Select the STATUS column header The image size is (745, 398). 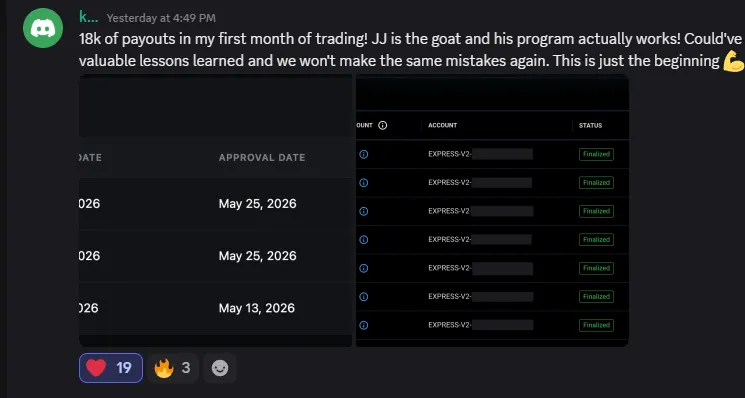tap(591, 125)
